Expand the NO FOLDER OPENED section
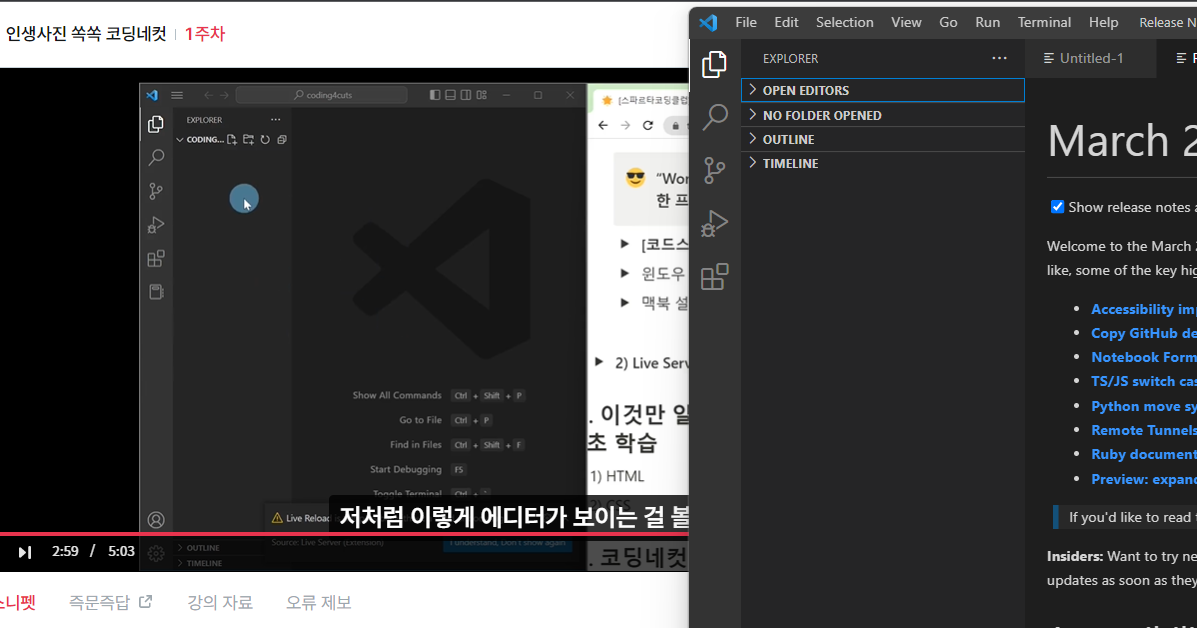Screen dimensions: 1197x628 [x=882, y=115]
